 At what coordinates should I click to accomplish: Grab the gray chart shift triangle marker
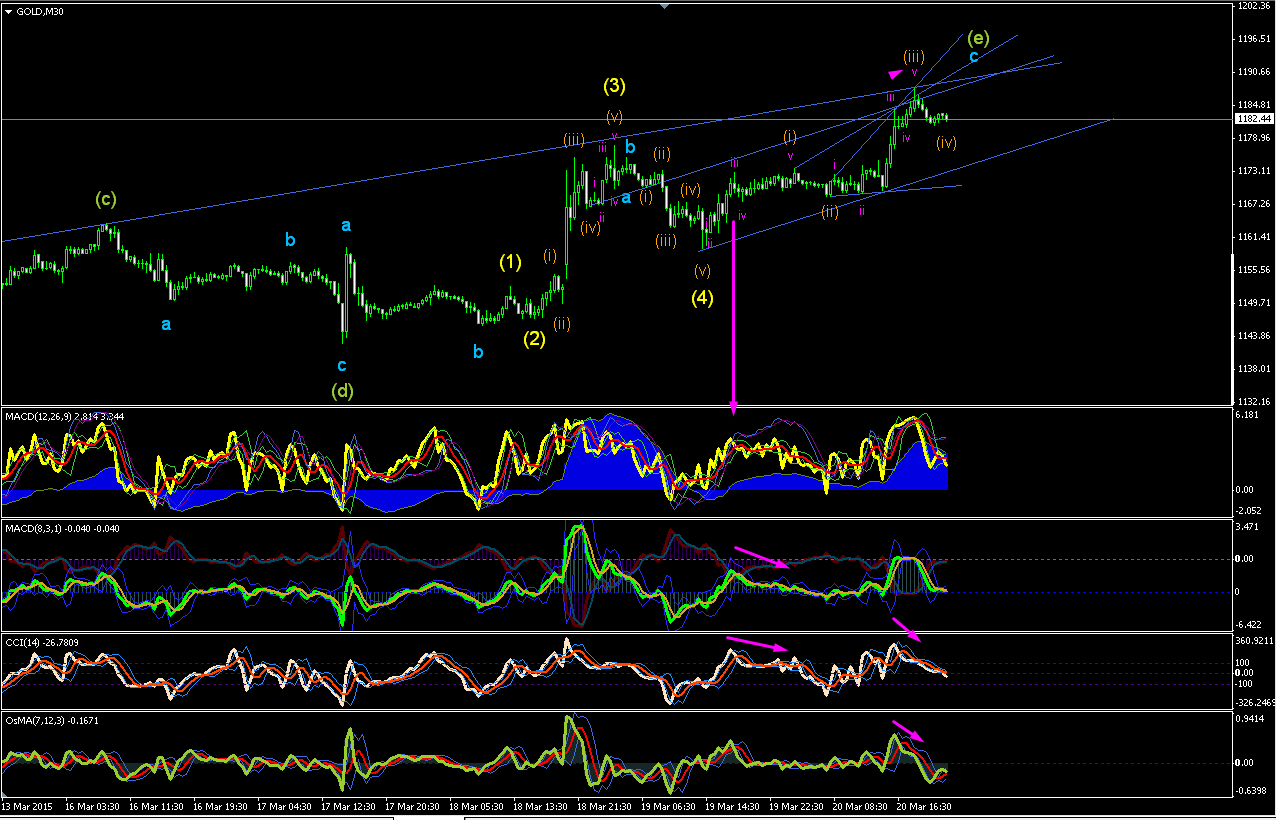coord(664,6)
